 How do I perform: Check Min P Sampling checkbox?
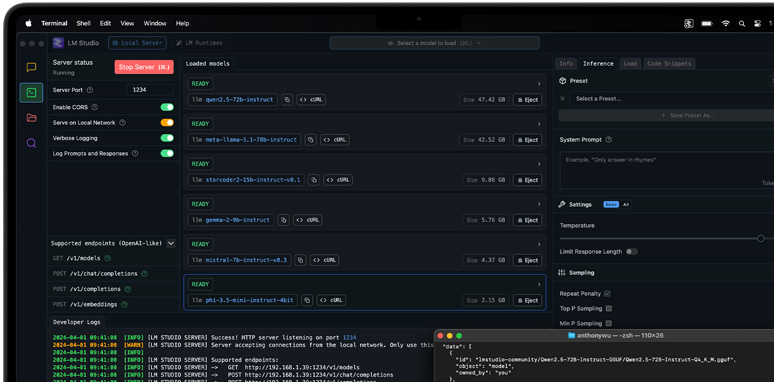click(x=609, y=324)
